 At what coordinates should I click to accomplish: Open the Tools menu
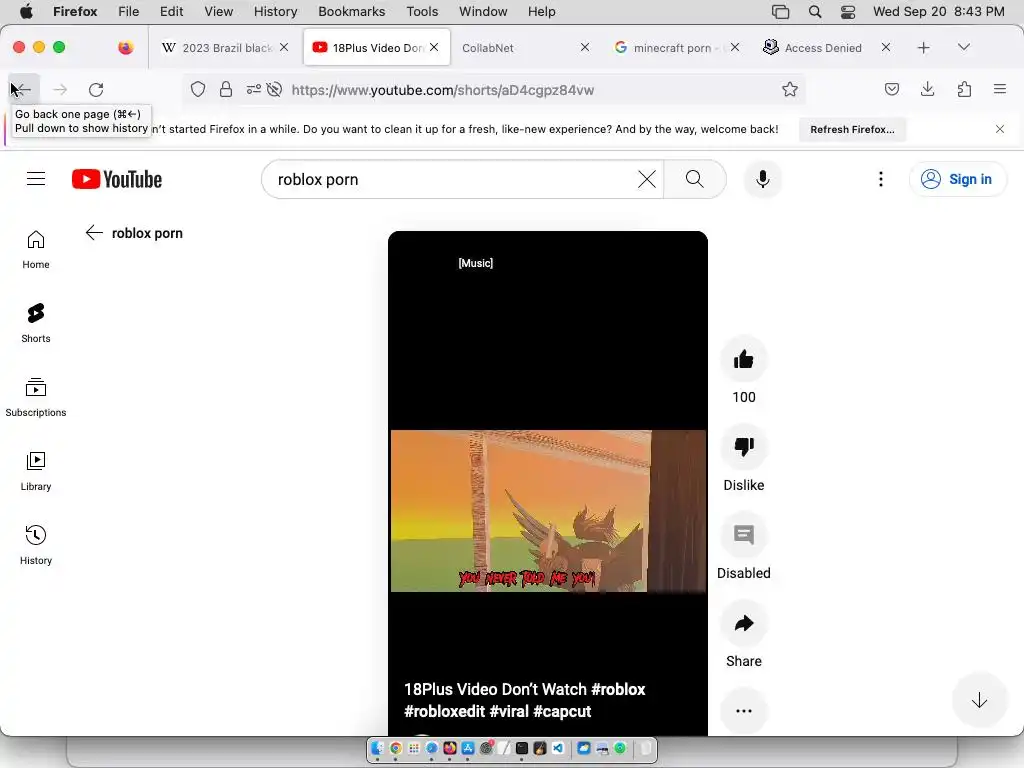(422, 11)
